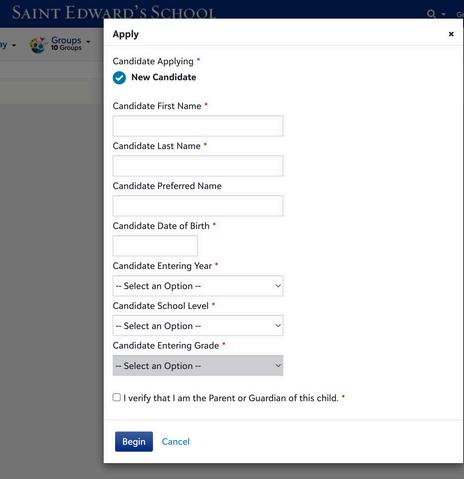Click the Saint Edward's School logo
This screenshot has width=464, height=479.
113,13
